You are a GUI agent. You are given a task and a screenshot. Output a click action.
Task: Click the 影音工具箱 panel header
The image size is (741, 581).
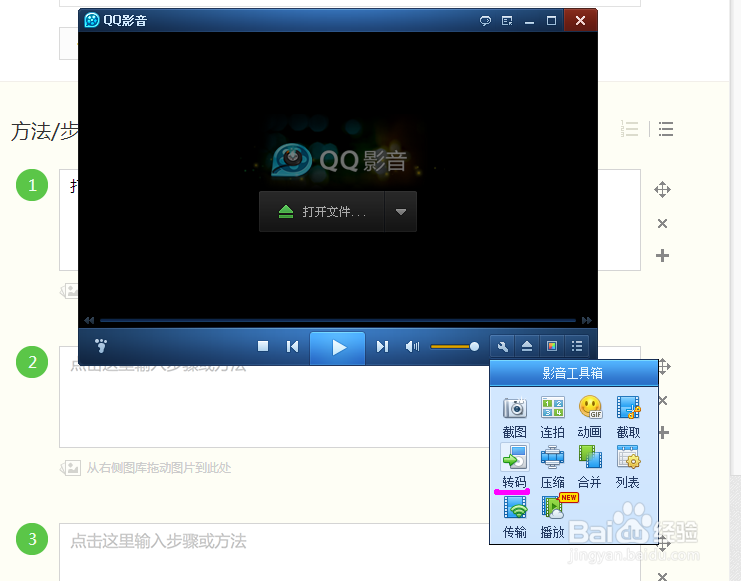coord(574,373)
